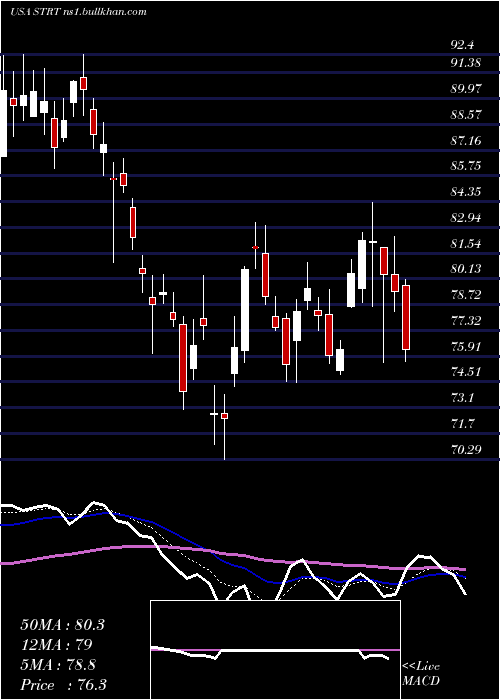Click the '<<Live MACD' label
The width and height of the screenshot is (500, 700).
coord(421,674)
